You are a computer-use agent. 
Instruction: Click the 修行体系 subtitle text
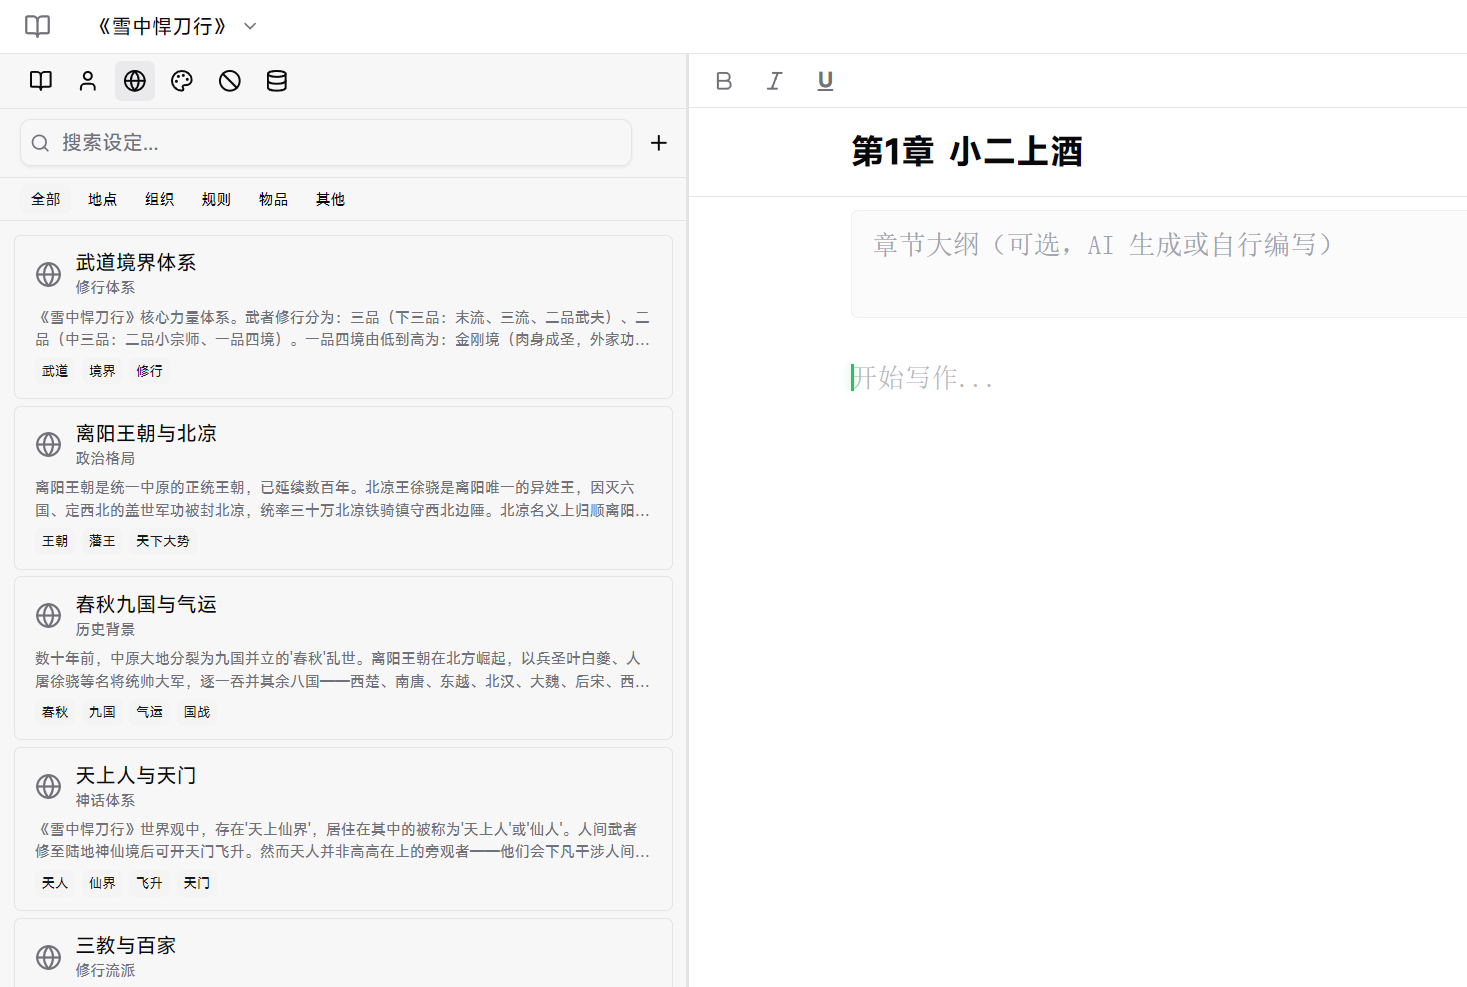click(x=105, y=287)
